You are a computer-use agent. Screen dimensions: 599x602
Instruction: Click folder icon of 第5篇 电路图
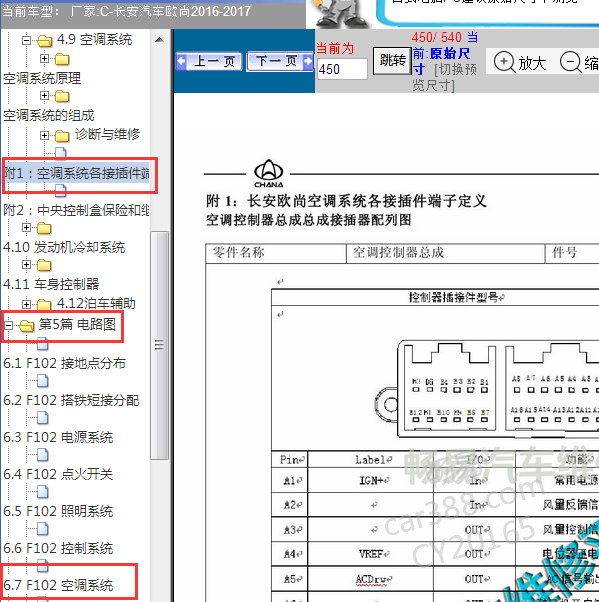pos(26,326)
